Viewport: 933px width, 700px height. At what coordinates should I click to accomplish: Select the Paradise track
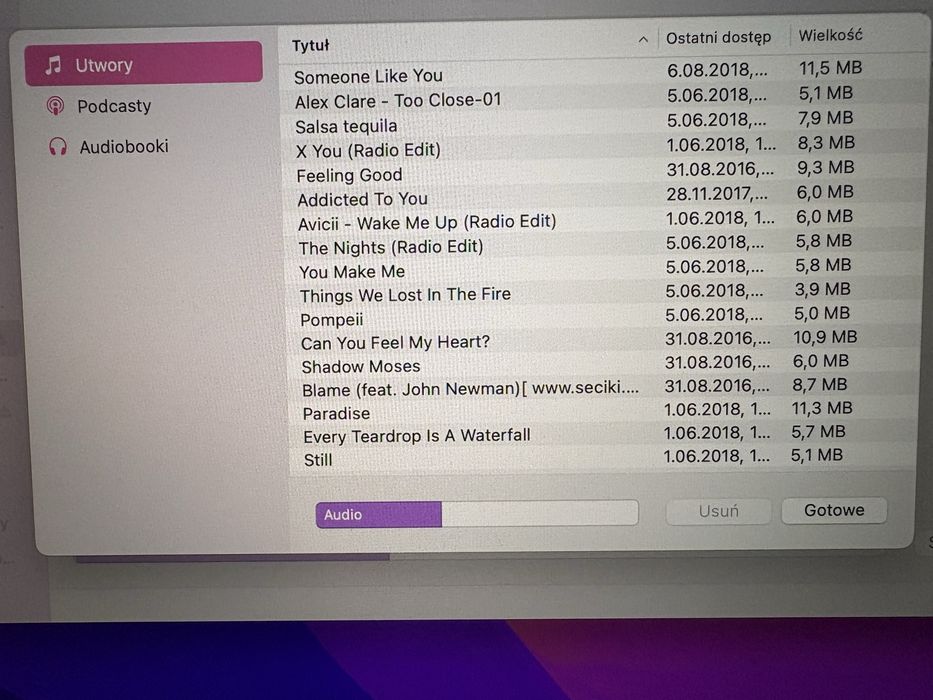(601, 411)
